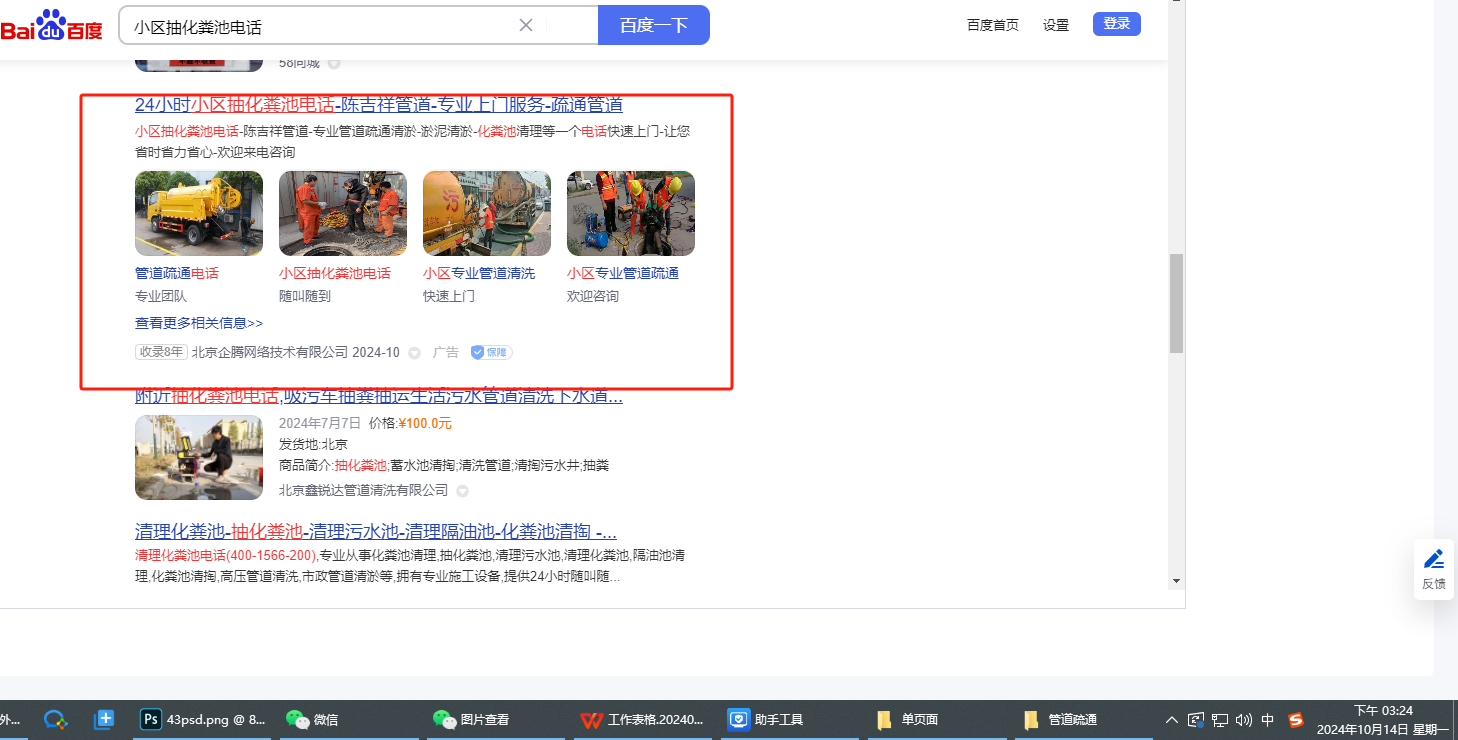
Task: Expand dropdown arrow beside 58同城
Action: coord(334,64)
